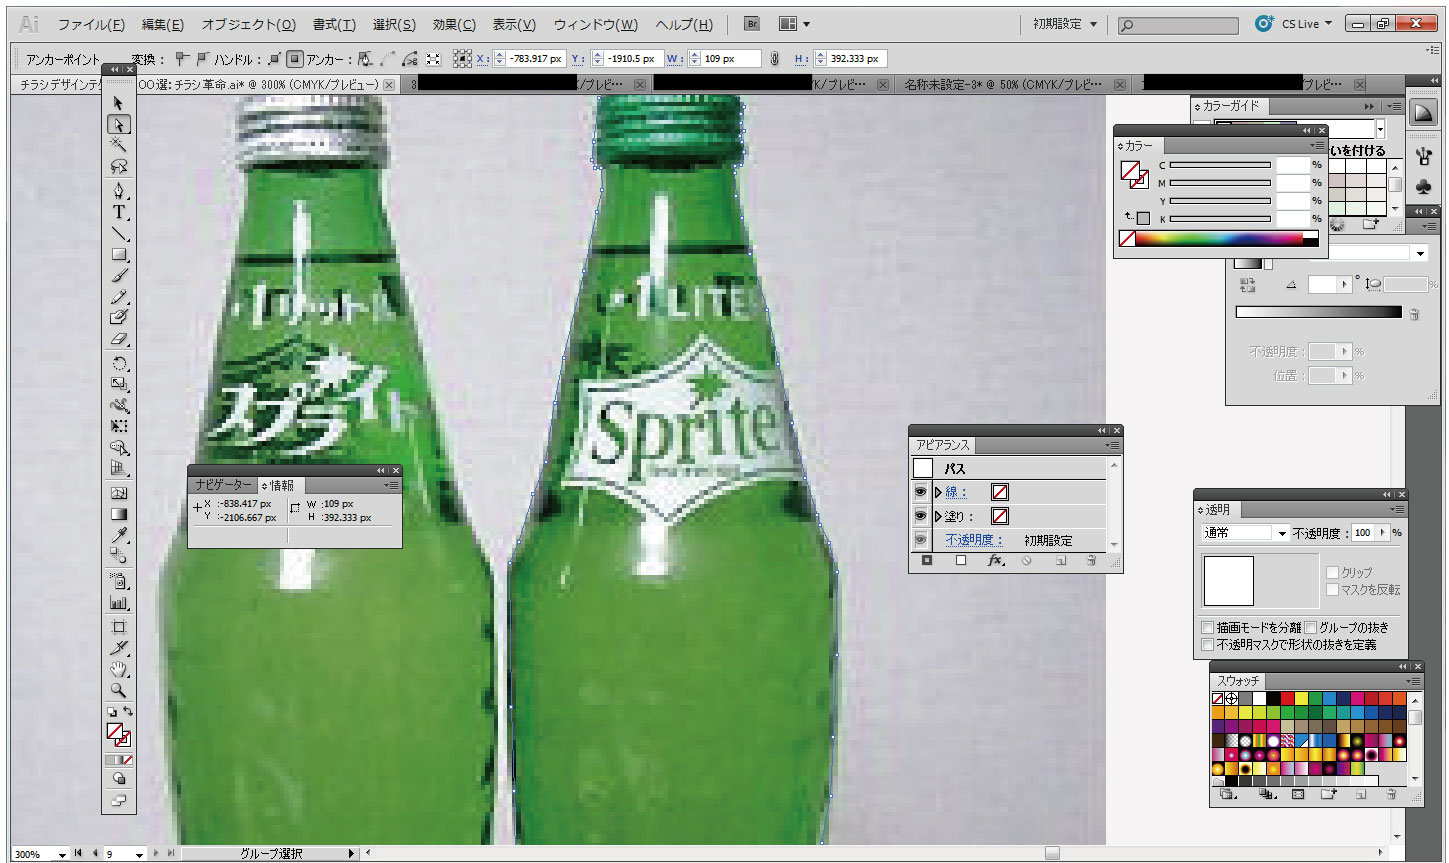Open the オブジェクト(O) menu
Image resolution: width=1449 pixels, height=863 pixels.
(x=249, y=24)
